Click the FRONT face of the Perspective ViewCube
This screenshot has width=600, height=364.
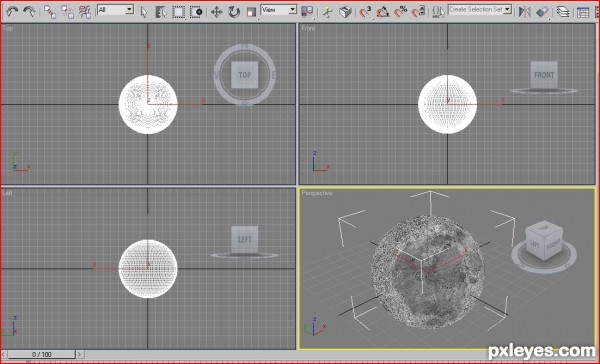(x=553, y=245)
